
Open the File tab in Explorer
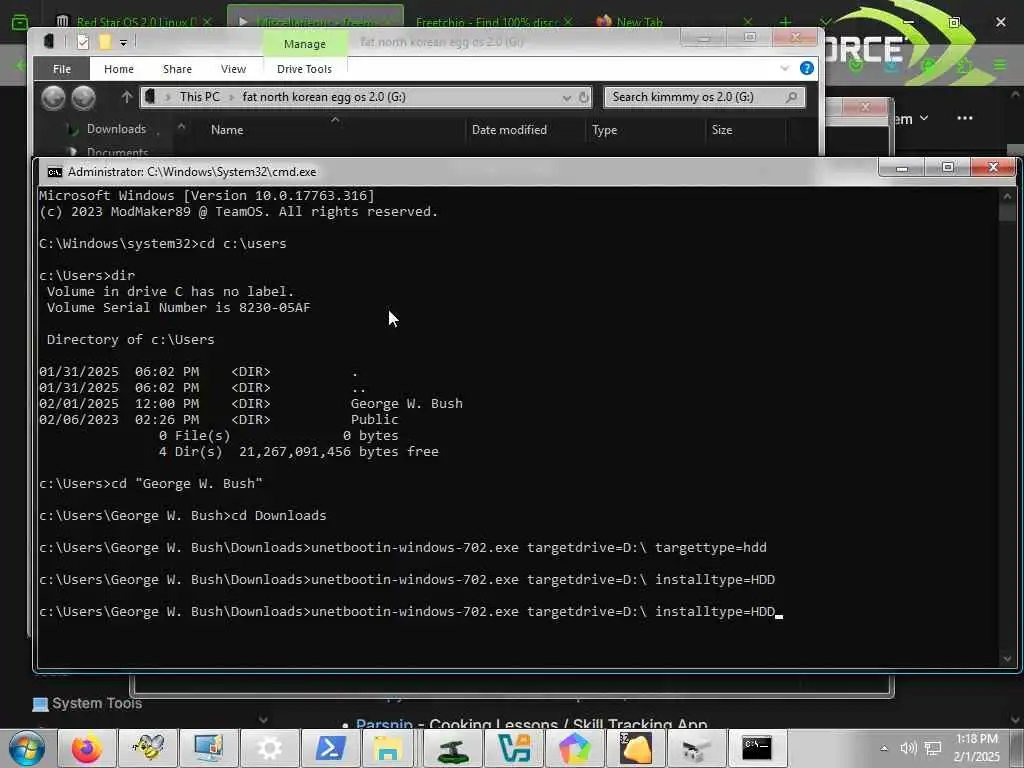tap(62, 69)
